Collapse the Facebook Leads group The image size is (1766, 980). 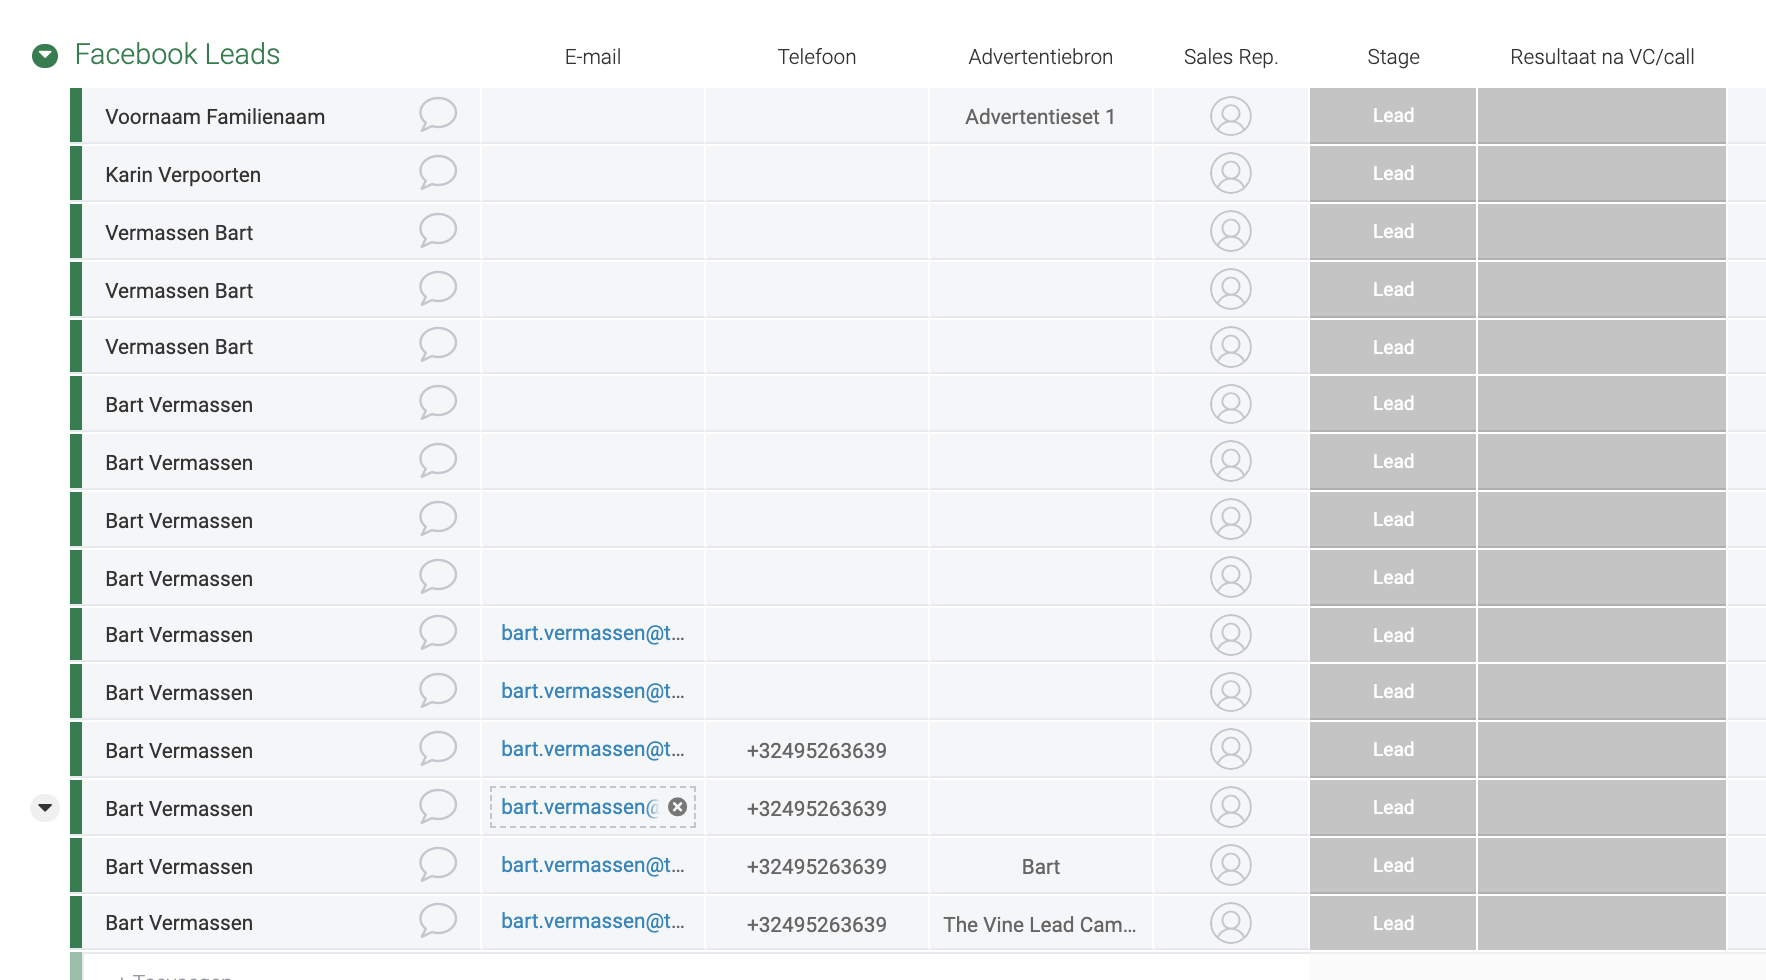click(45, 56)
